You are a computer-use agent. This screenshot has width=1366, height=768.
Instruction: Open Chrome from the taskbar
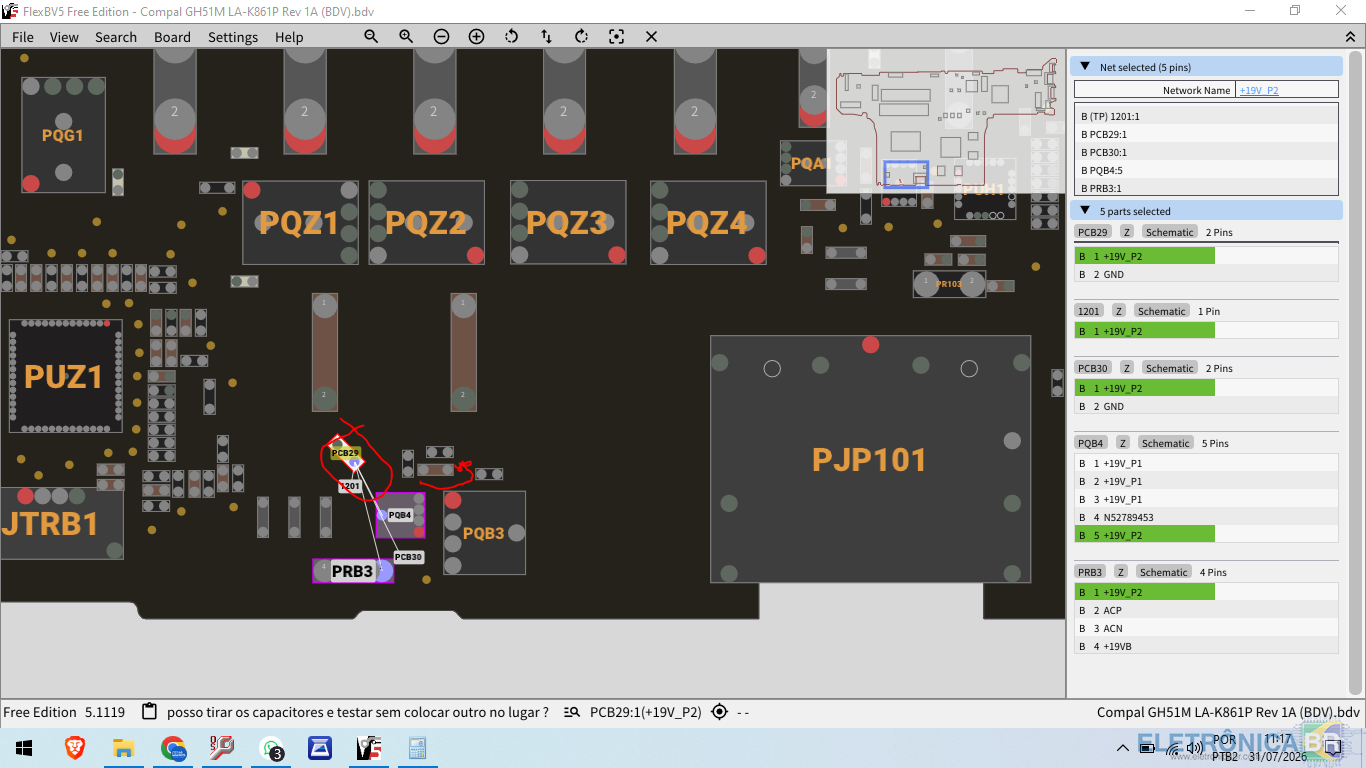pyautogui.click(x=173, y=748)
